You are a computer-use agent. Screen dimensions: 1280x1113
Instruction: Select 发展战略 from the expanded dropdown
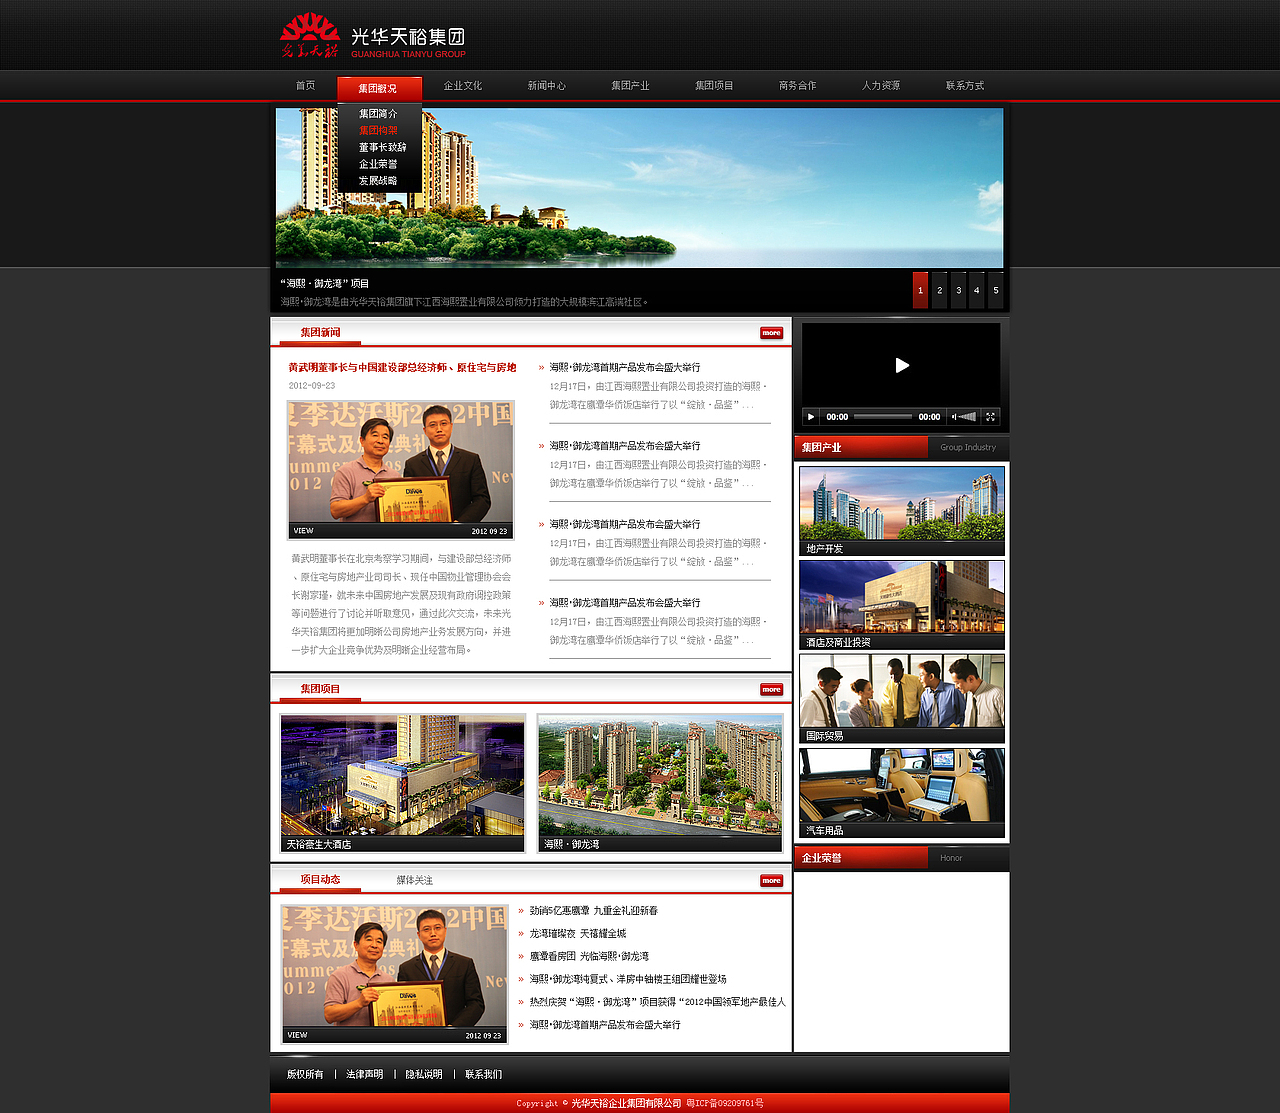(381, 179)
